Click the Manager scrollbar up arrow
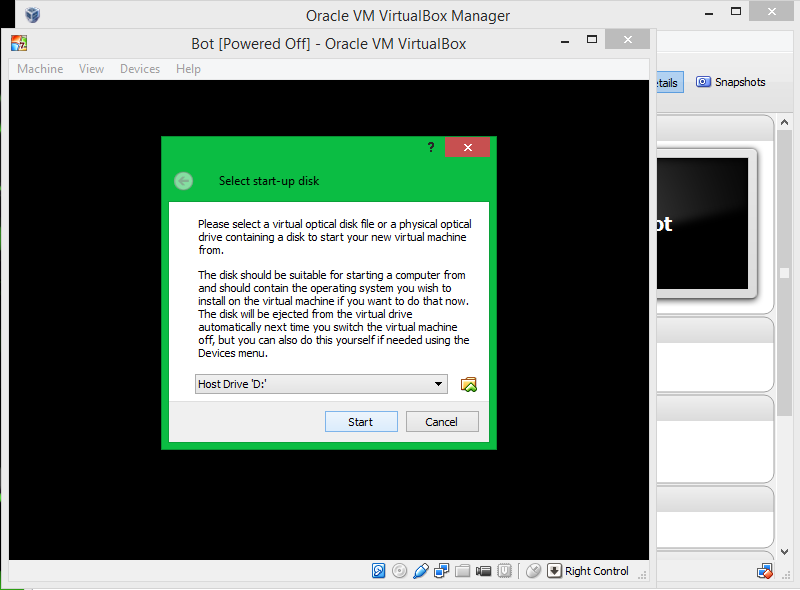Image resolution: width=800 pixels, height=590 pixels. pos(785,122)
